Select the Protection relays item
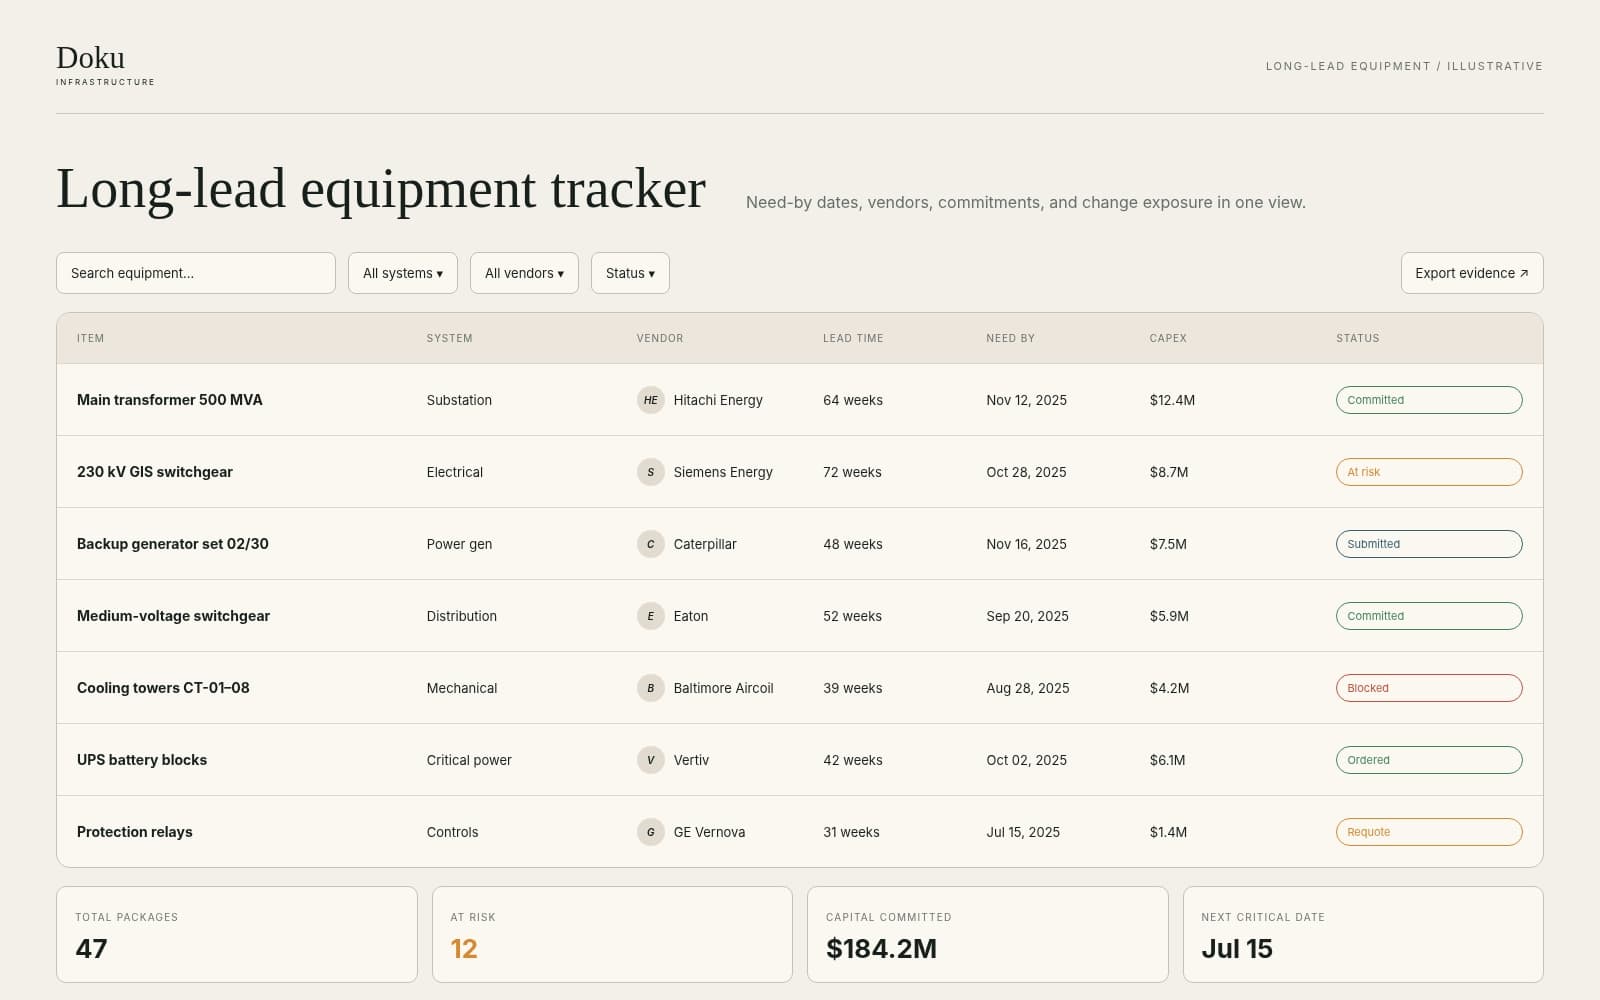This screenshot has height=1000, width=1600. pos(135,832)
